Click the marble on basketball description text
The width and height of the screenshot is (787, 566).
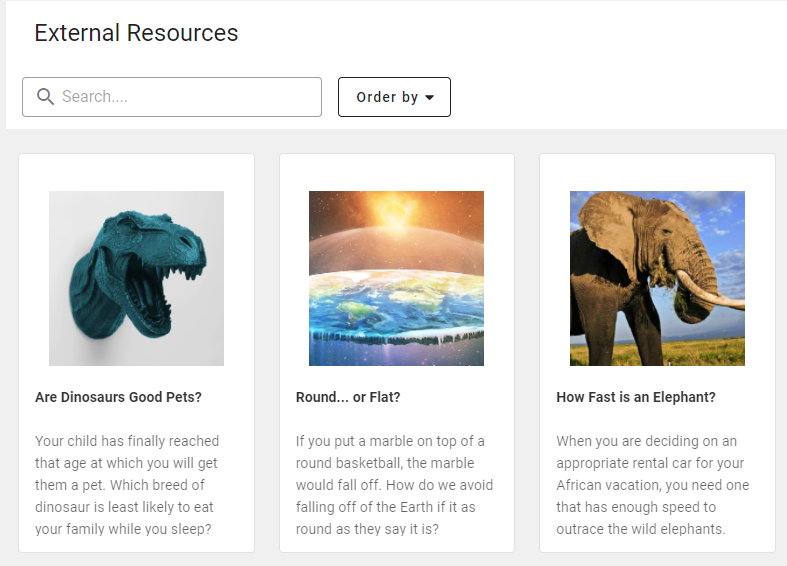pos(395,485)
